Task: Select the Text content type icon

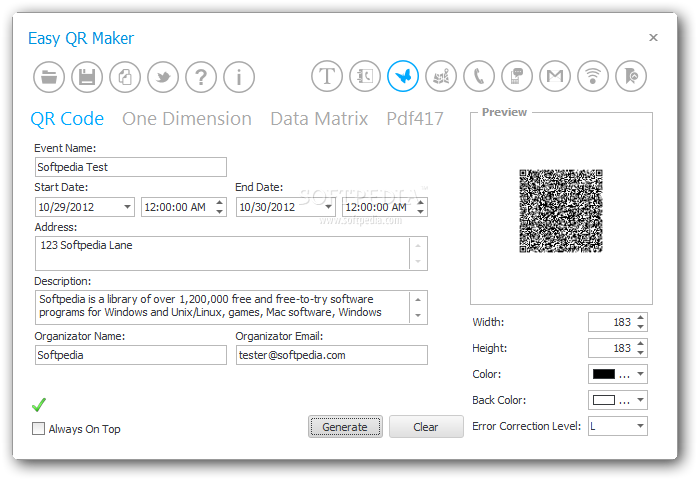Action: (327, 76)
